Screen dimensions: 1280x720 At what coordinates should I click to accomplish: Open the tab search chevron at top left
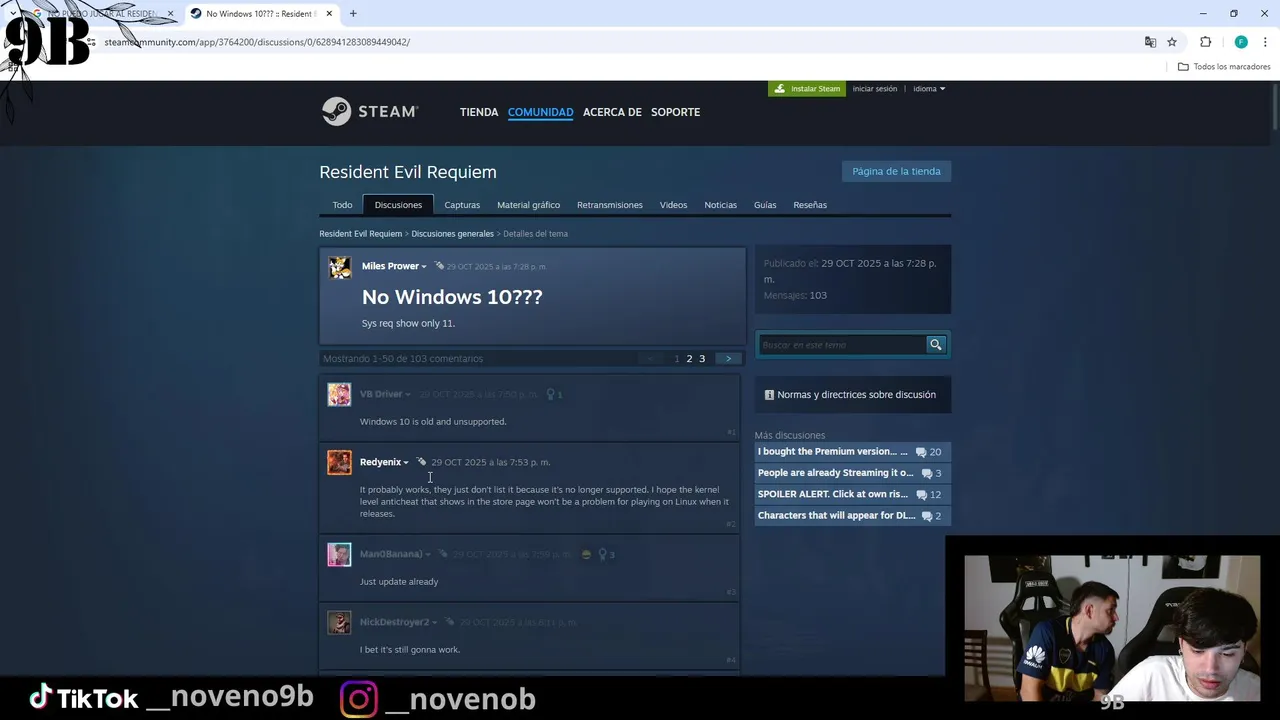coord(12,14)
